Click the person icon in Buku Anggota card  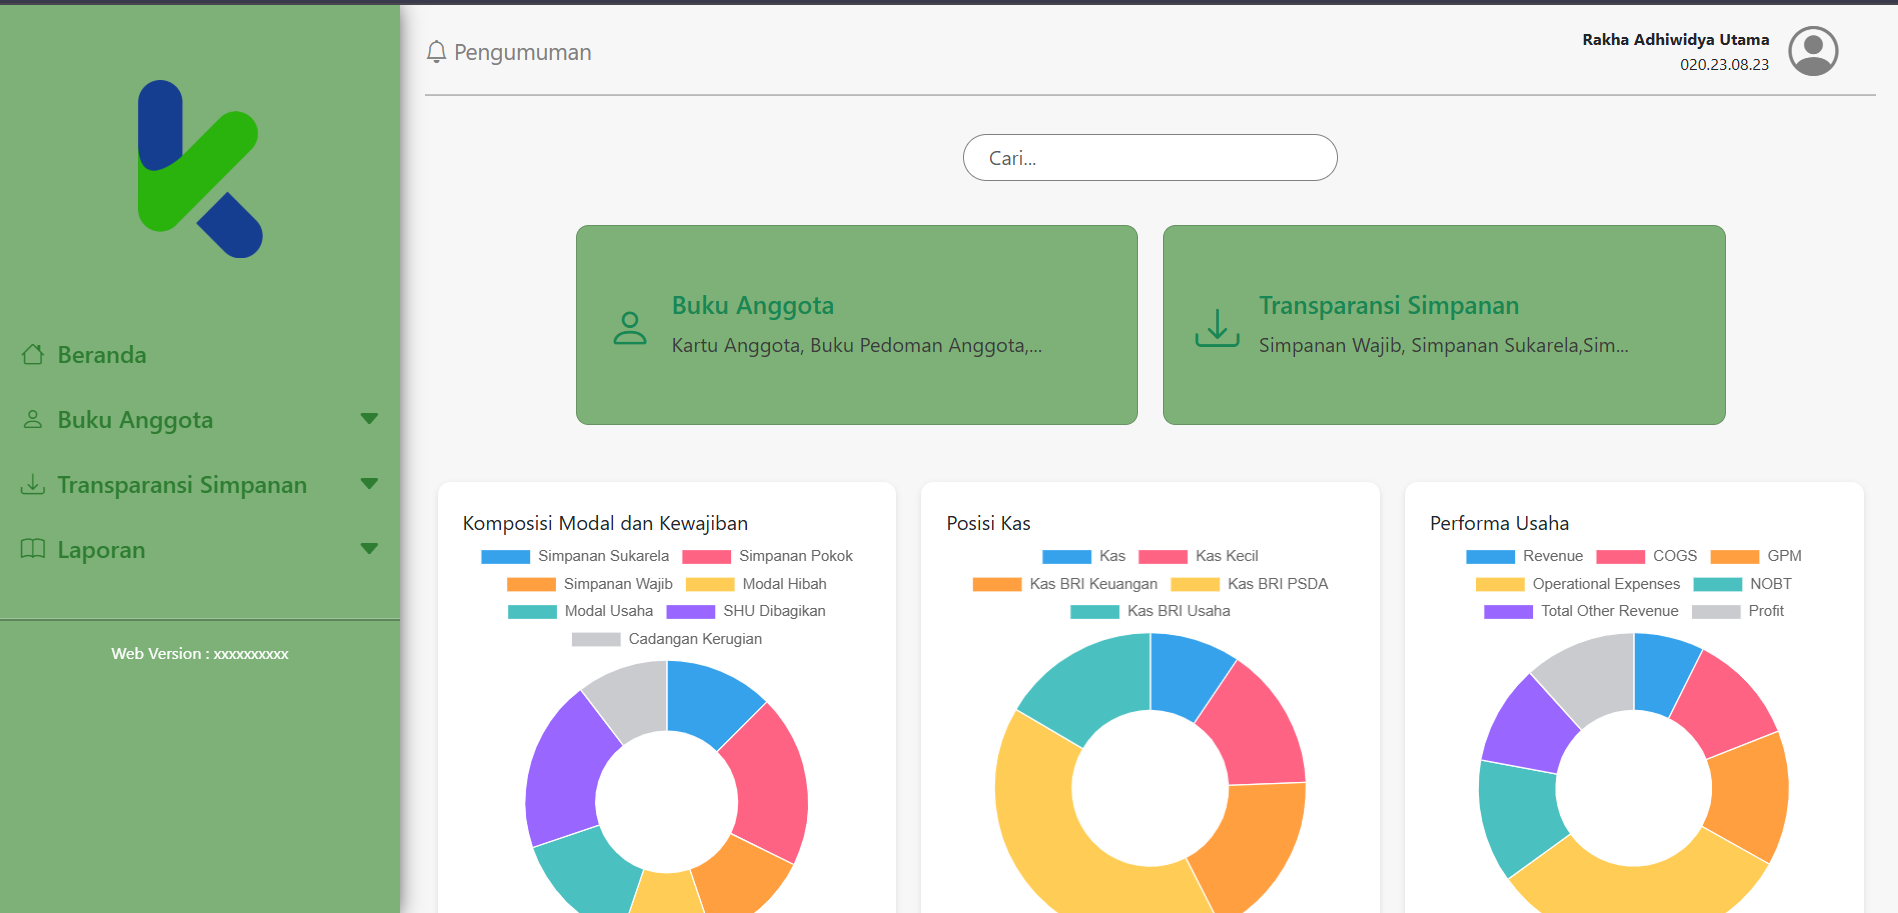pos(629,327)
